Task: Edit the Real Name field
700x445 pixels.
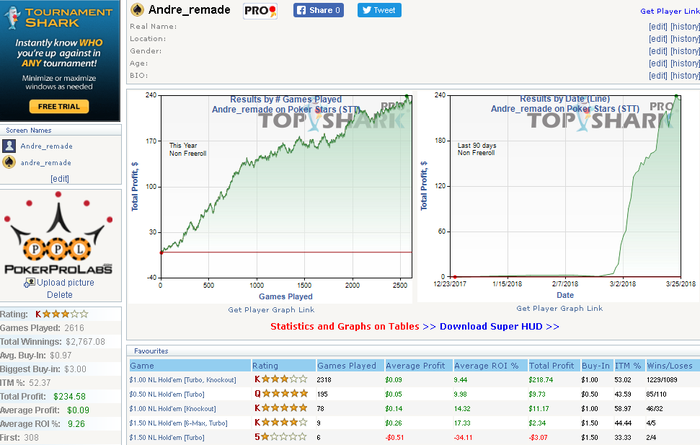Action: 658,27
